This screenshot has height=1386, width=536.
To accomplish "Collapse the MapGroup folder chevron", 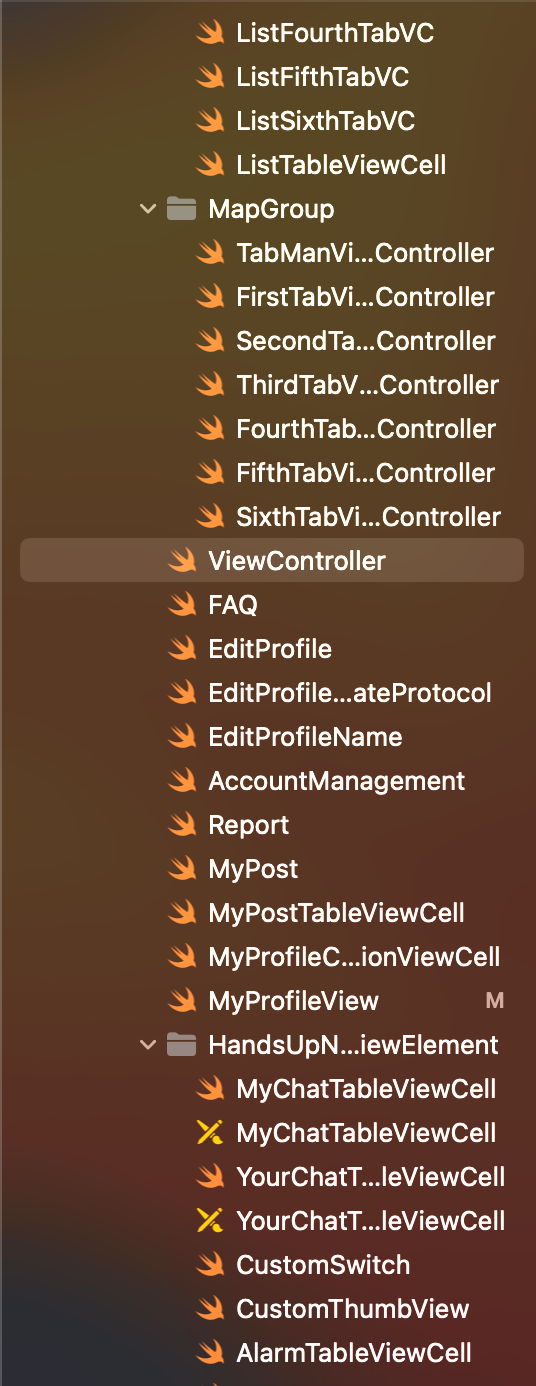I will coord(149,209).
